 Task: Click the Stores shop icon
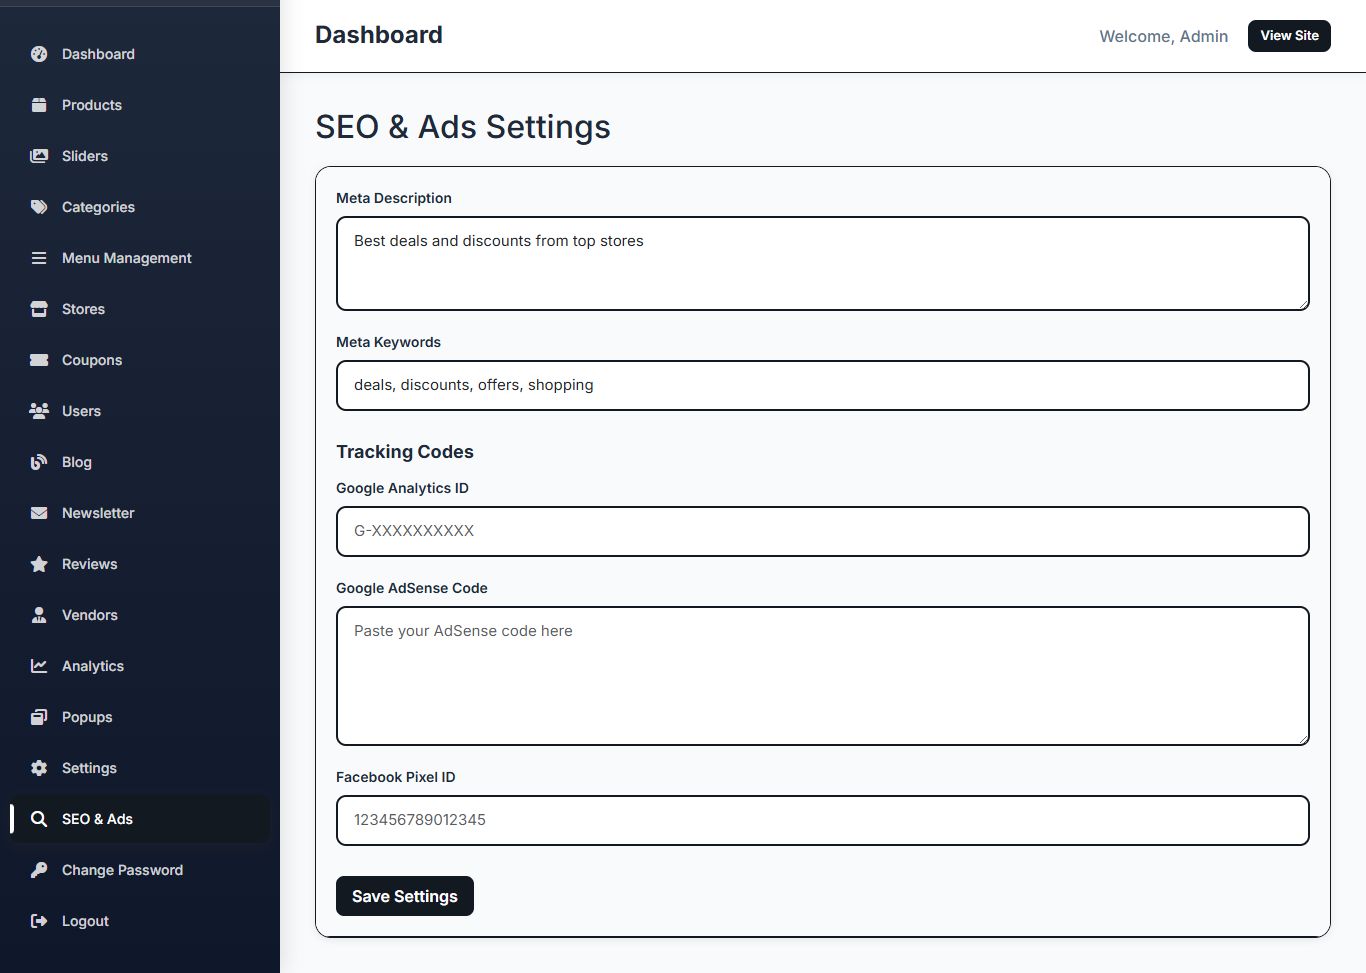[39, 309]
